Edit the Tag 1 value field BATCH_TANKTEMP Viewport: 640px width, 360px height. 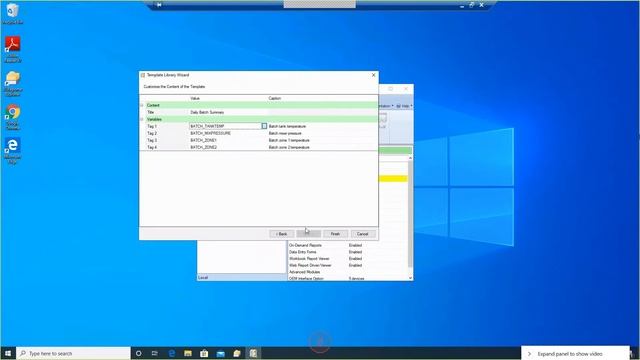pyautogui.click(x=225, y=126)
